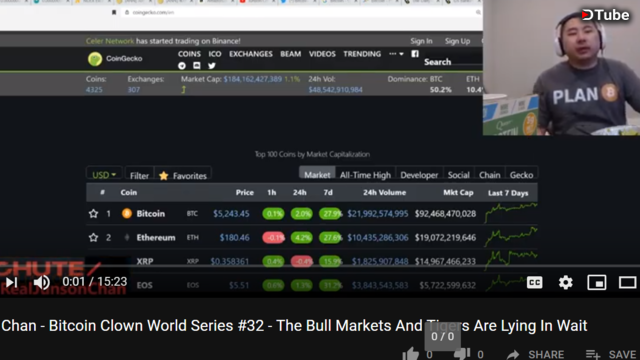Open the Telegram icon under navigation
This screenshot has height=360, width=640.
pos(182,66)
